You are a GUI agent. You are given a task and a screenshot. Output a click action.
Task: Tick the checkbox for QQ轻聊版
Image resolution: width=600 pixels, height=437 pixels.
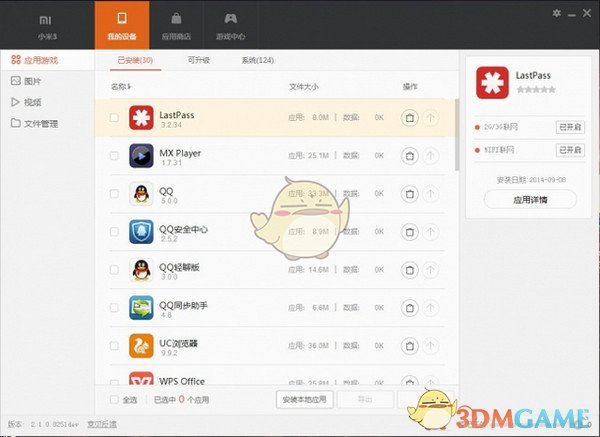click(114, 270)
